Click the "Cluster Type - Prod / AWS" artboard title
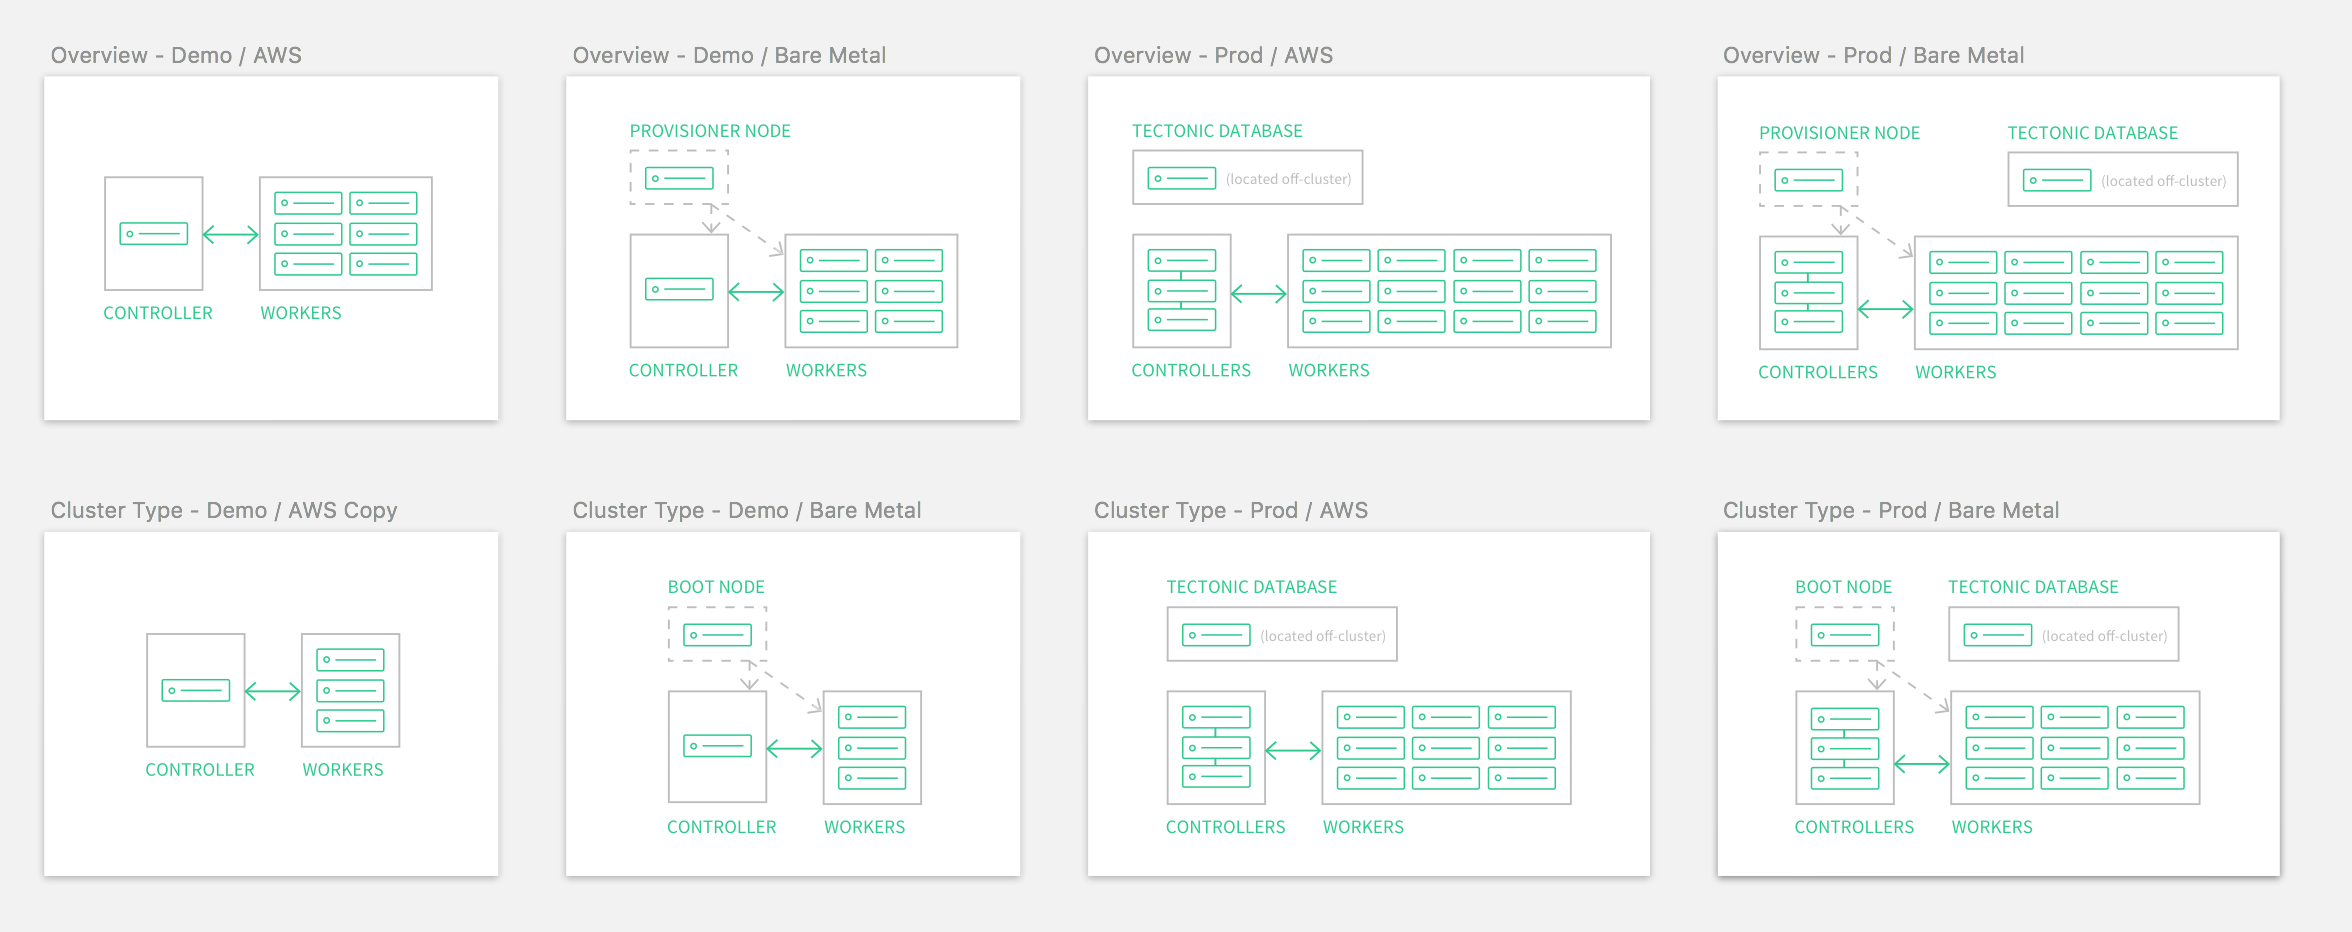The height and width of the screenshot is (932, 2352). point(1230,511)
